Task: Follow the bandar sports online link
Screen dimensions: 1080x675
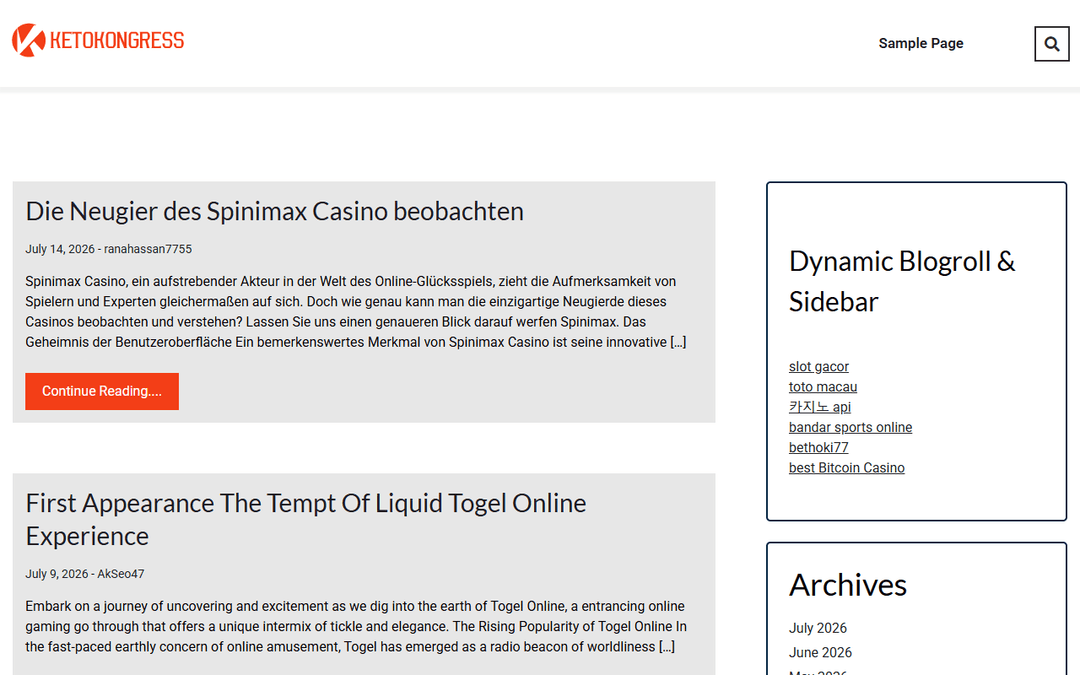Action: pyautogui.click(x=850, y=427)
